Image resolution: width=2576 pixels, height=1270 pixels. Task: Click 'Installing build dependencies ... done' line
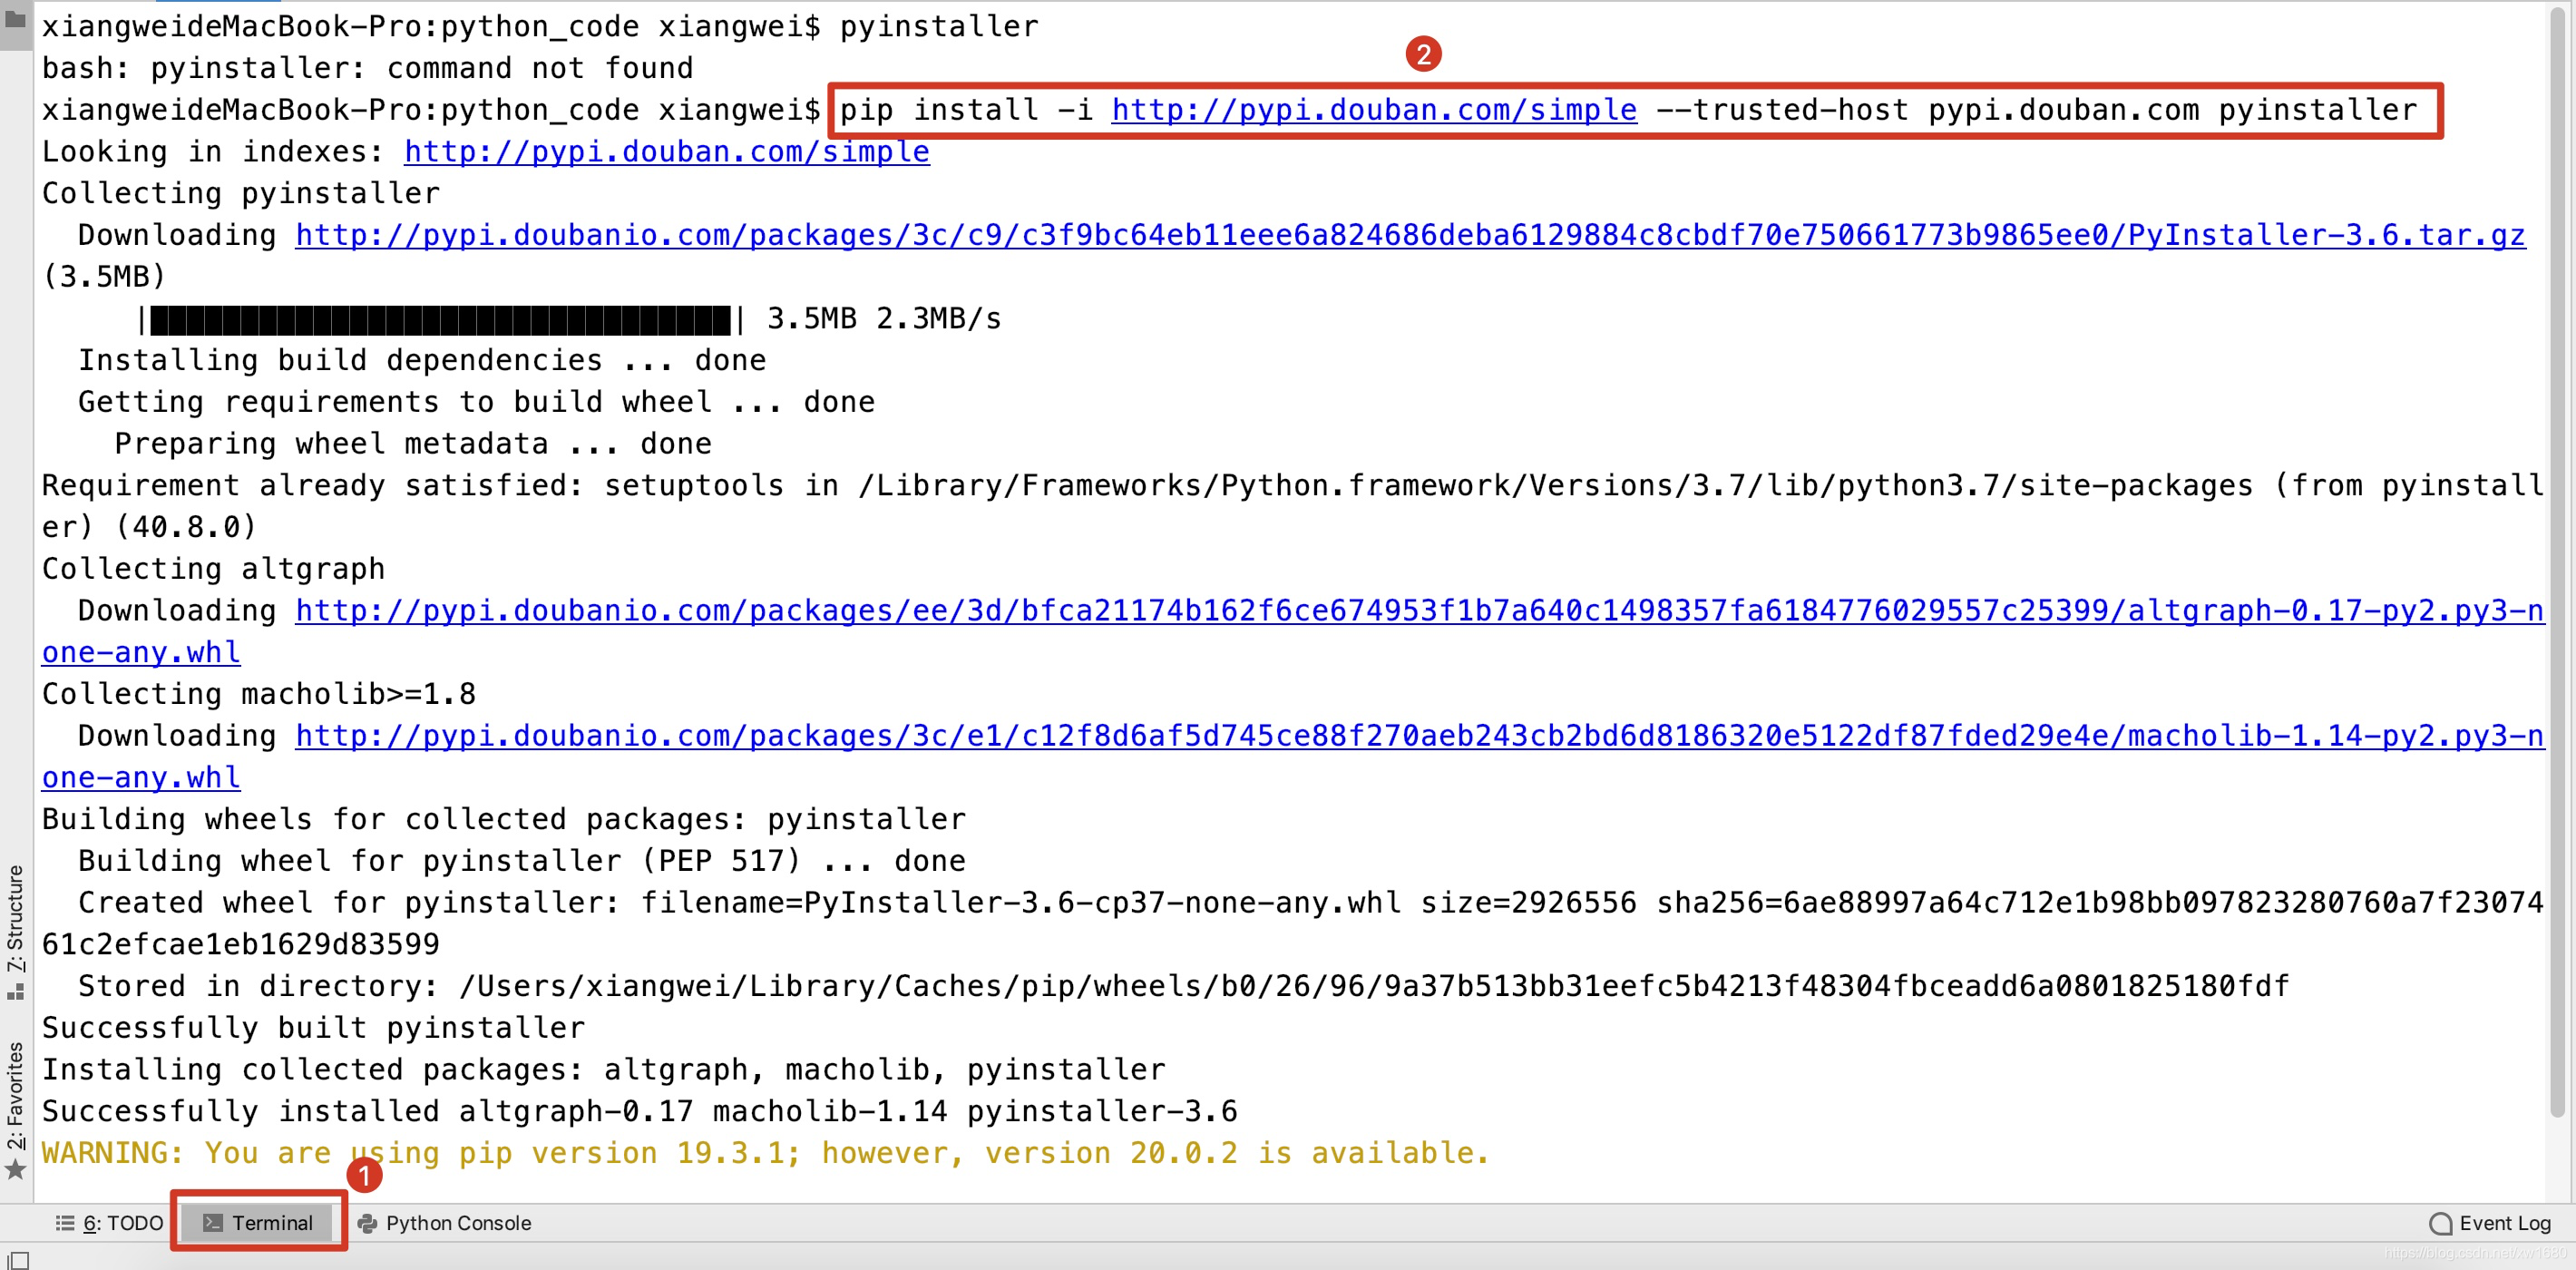[422, 360]
